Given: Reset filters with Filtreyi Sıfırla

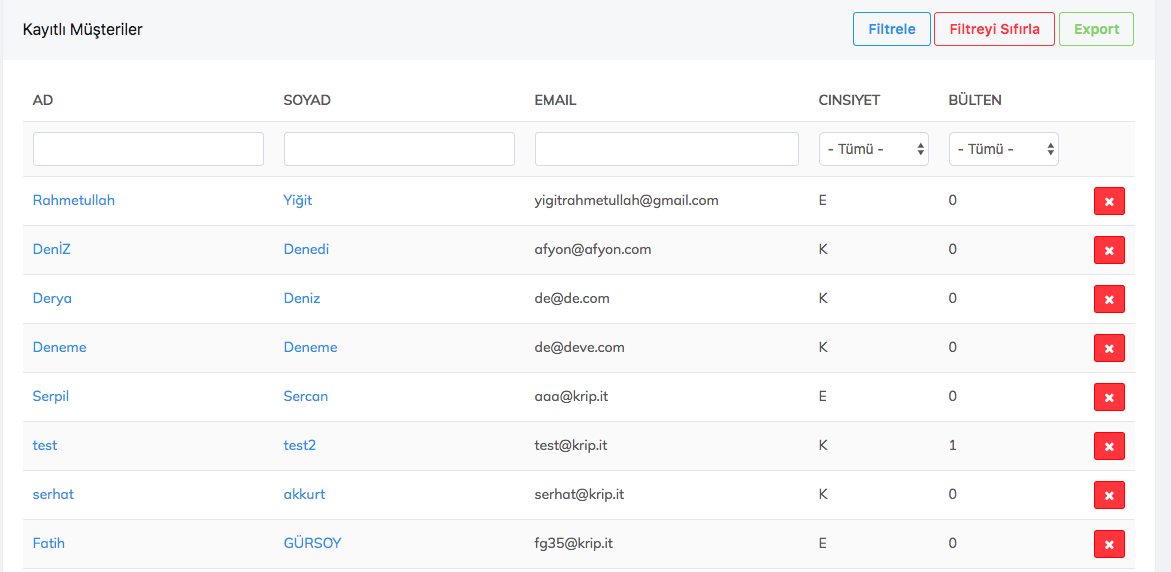Looking at the screenshot, I should pyautogui.click(x=994, y=29).
